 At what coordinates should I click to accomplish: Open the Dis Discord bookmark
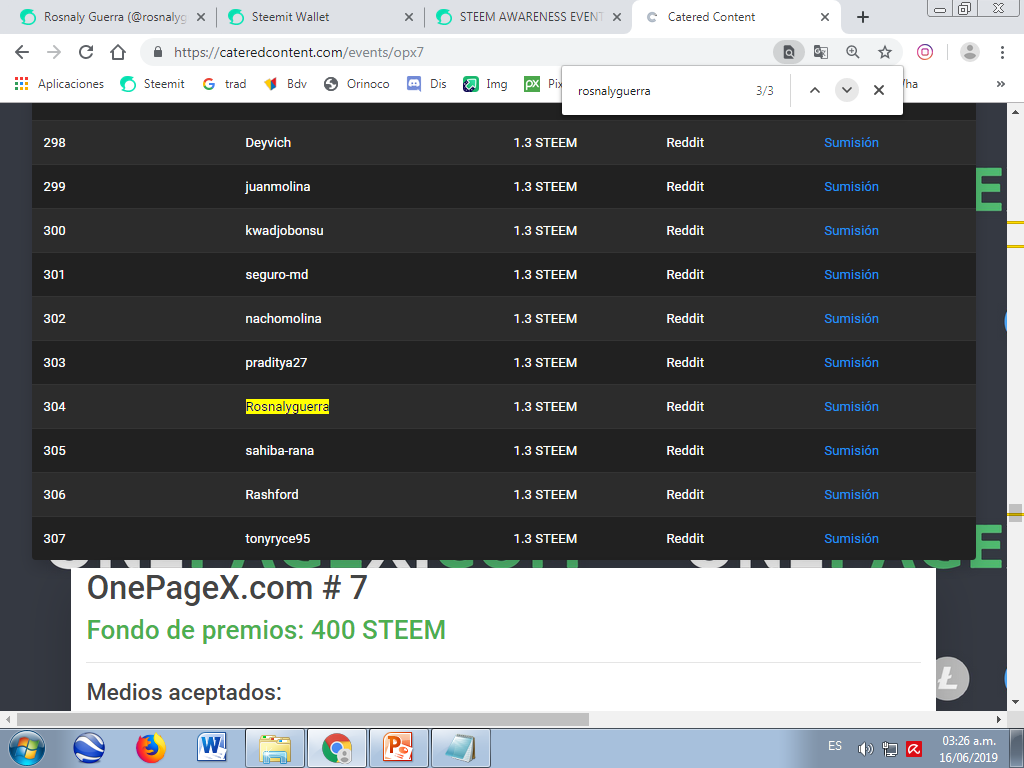point(426,84)
